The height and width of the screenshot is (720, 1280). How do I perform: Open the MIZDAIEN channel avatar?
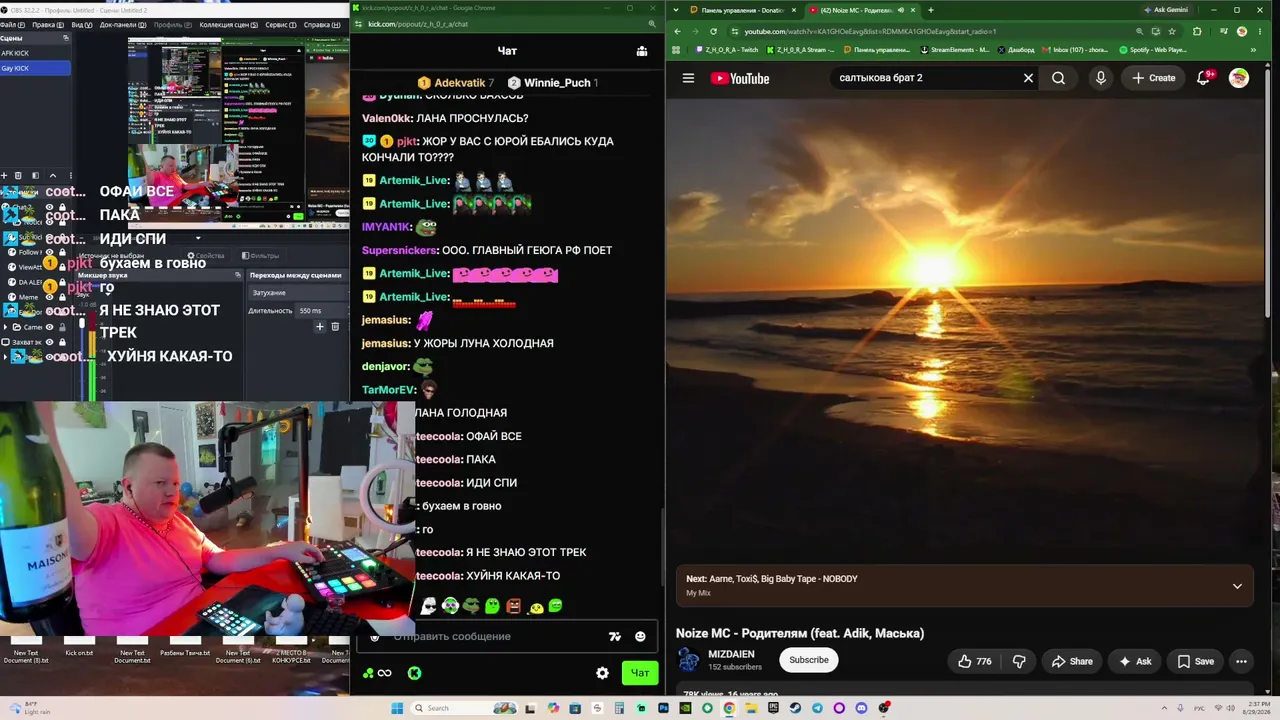(688, 660)
